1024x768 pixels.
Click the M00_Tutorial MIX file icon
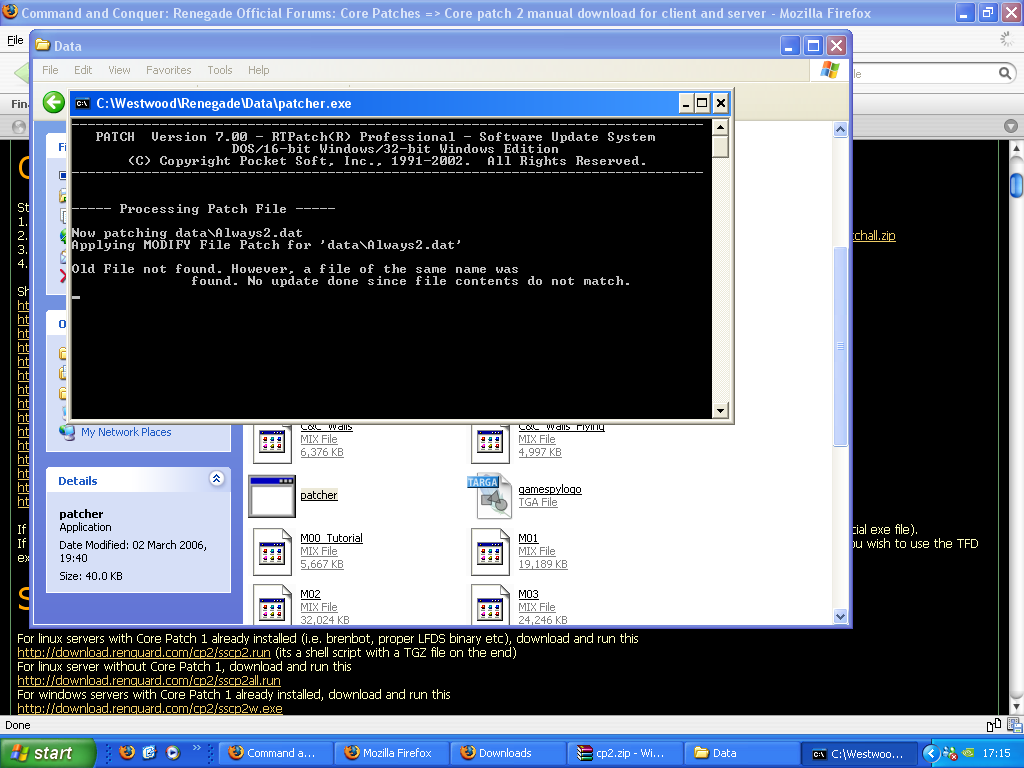[x=272, y=552]
